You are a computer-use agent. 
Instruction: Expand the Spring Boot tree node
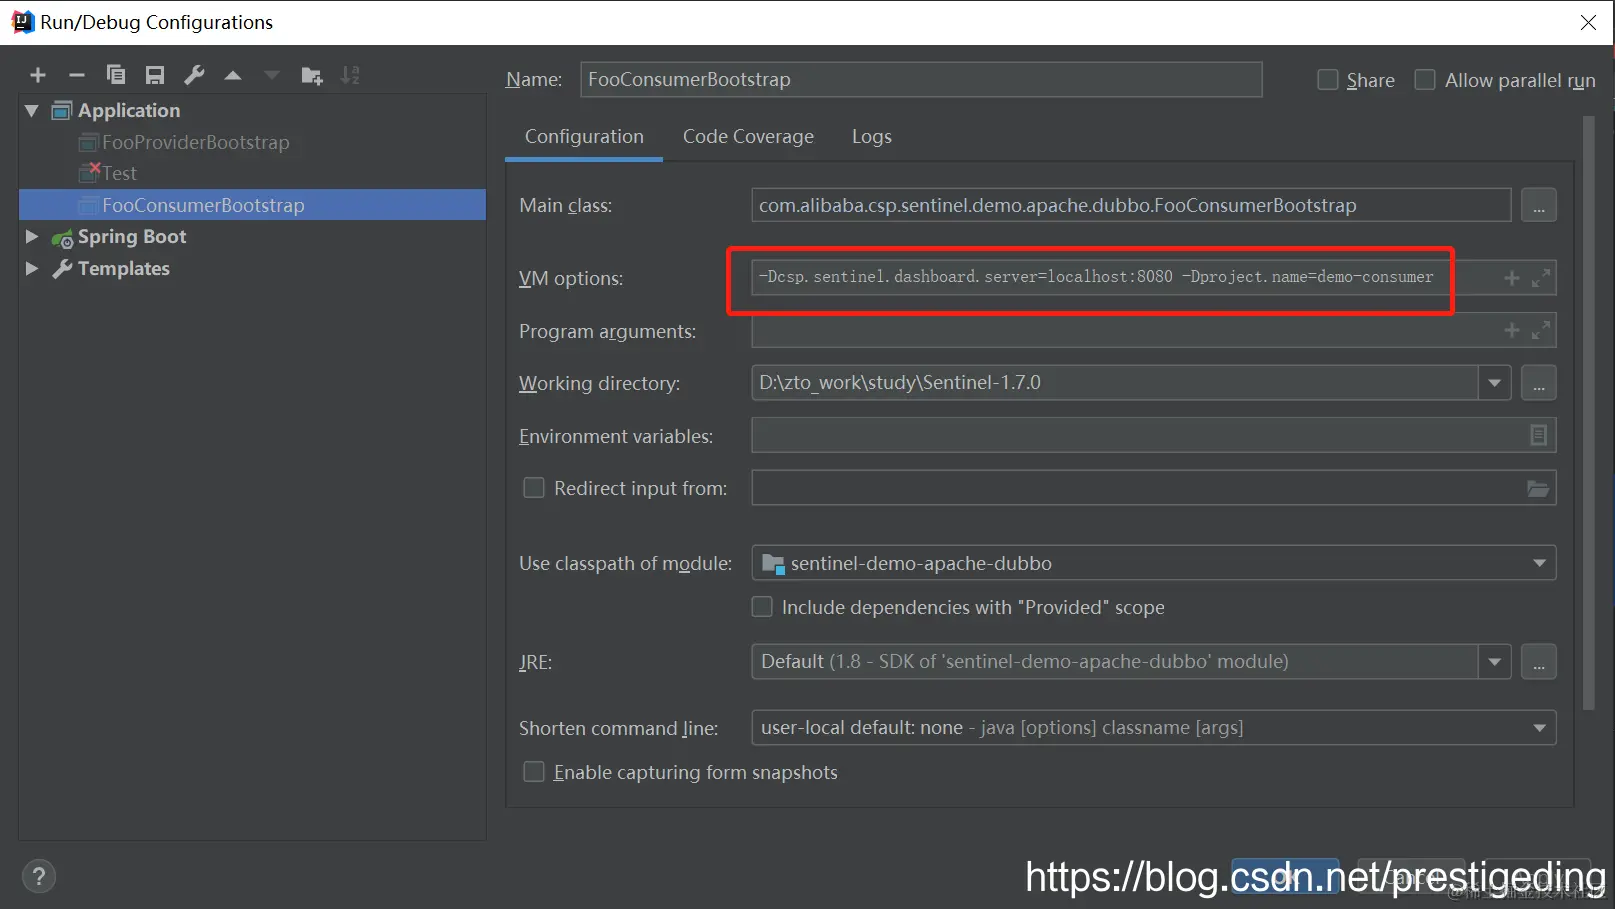pyautogui.click(x=31, y=237)
